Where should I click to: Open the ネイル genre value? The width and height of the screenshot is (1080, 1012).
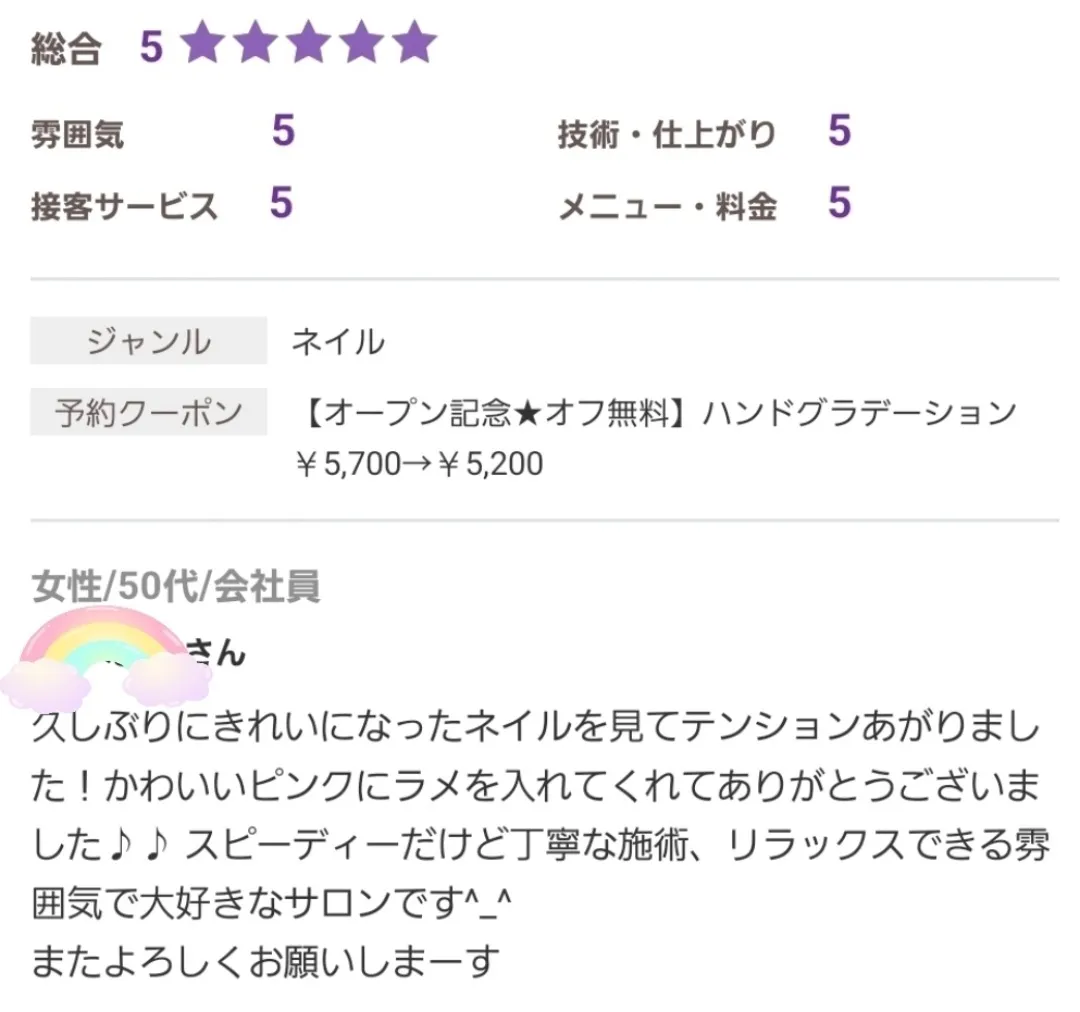point(338,342)
